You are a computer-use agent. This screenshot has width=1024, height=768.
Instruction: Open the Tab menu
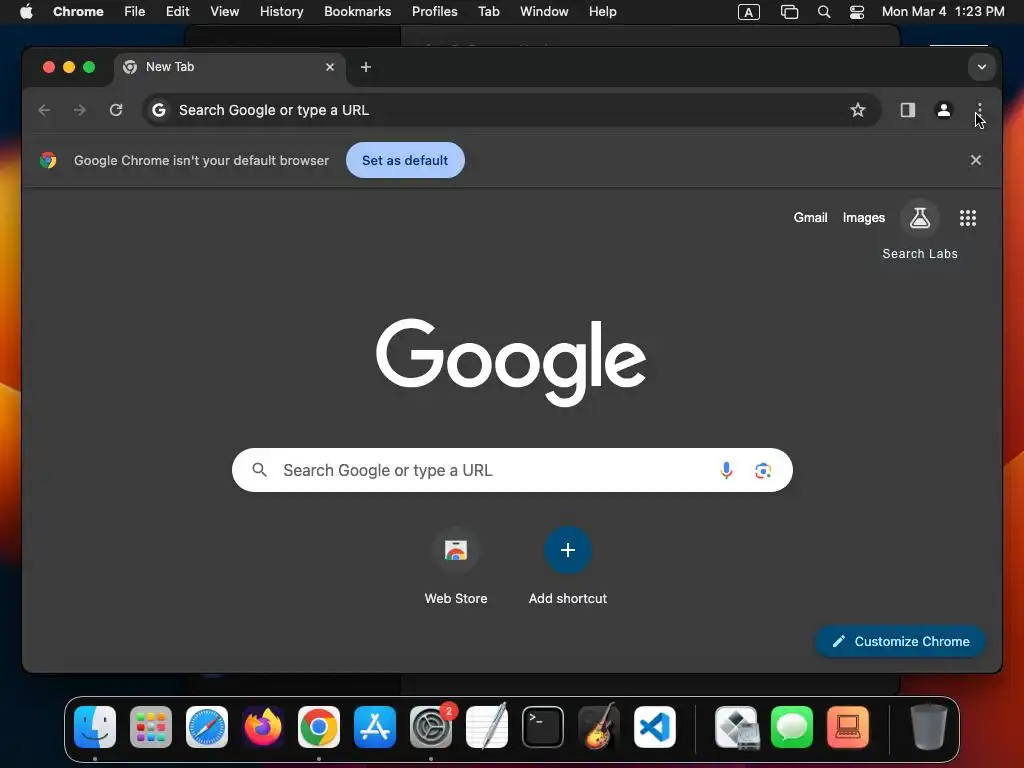(x=488, y=12)
